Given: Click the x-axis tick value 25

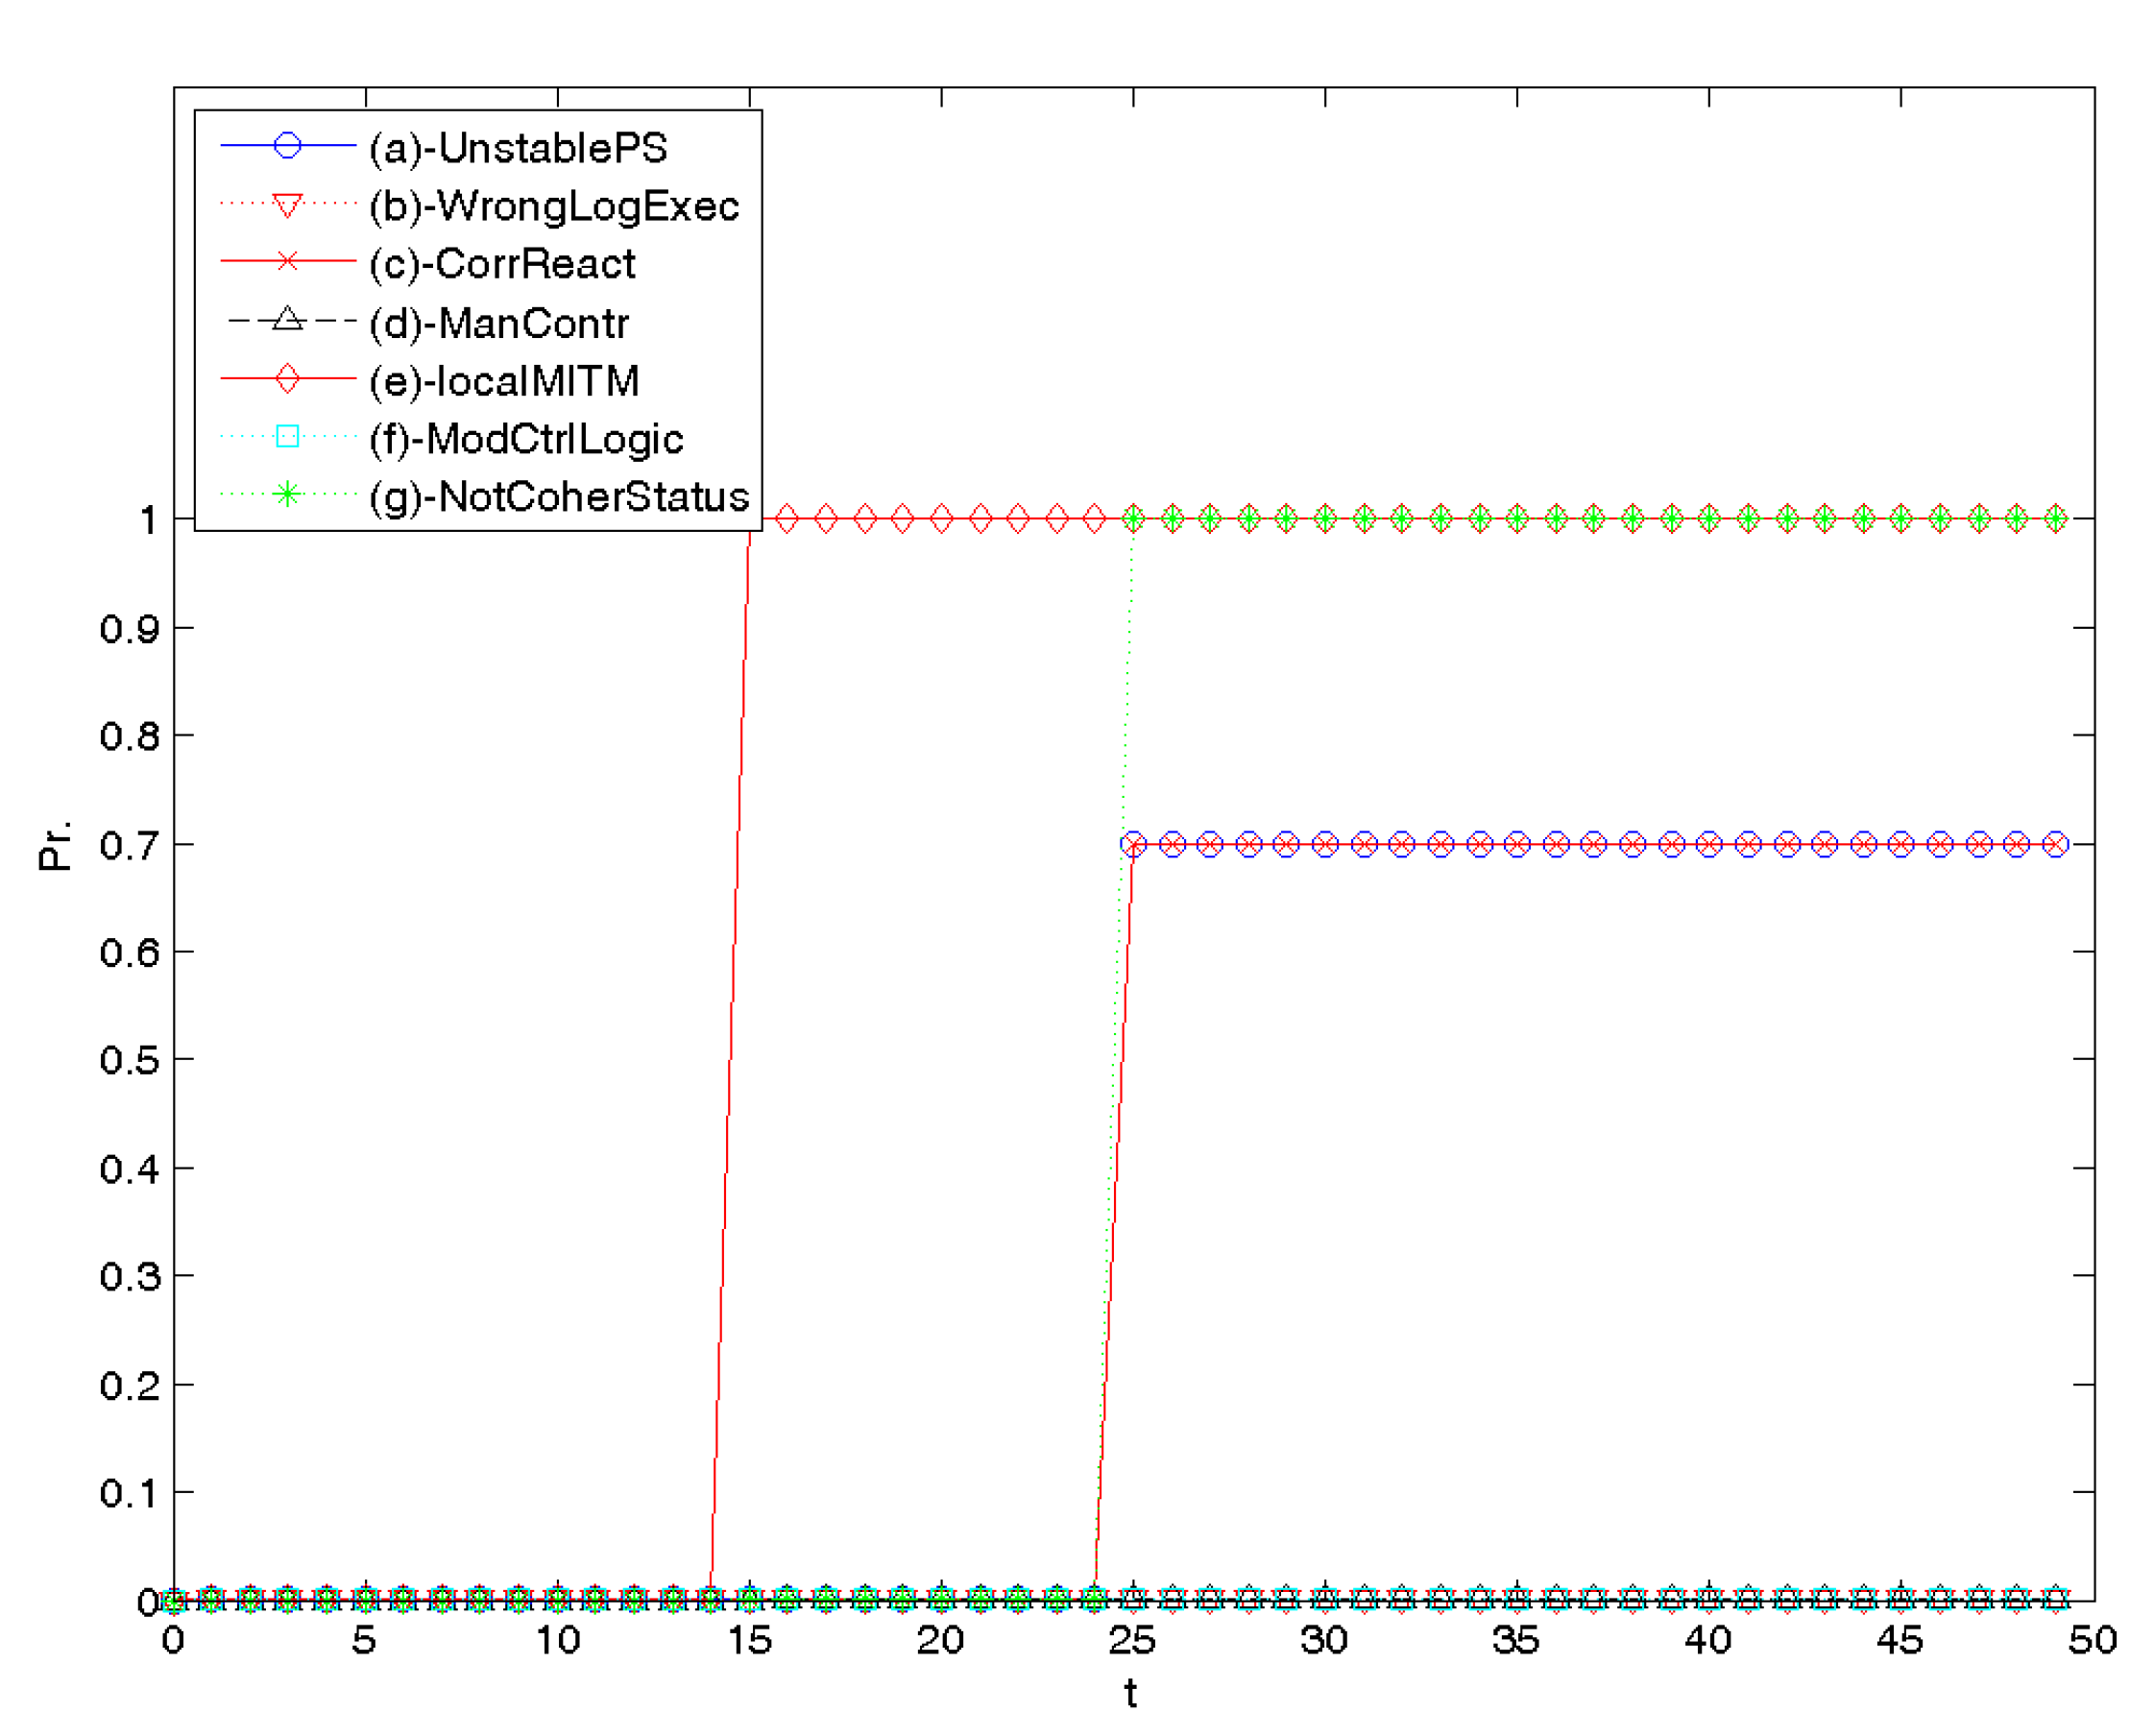Looking at the screenshot, I should pyautogui.click(x=1132, y=1641).
